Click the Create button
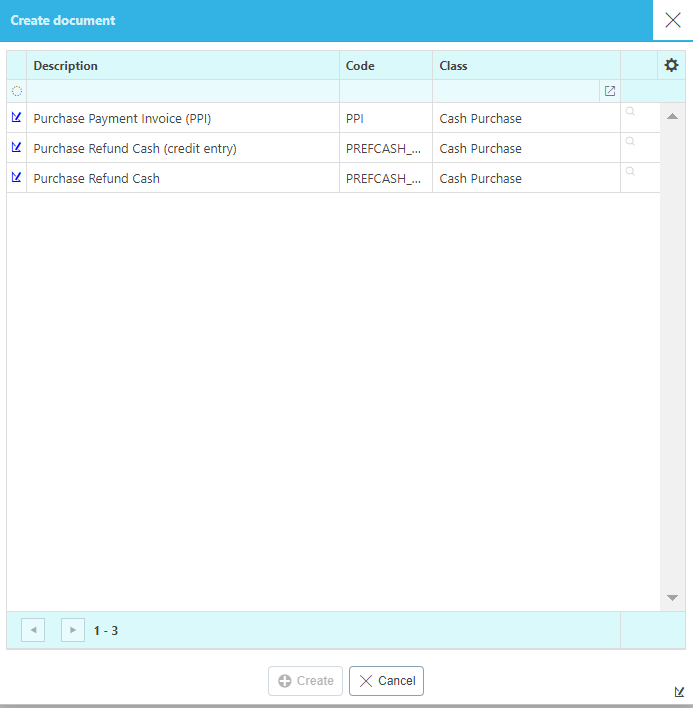 306,681
